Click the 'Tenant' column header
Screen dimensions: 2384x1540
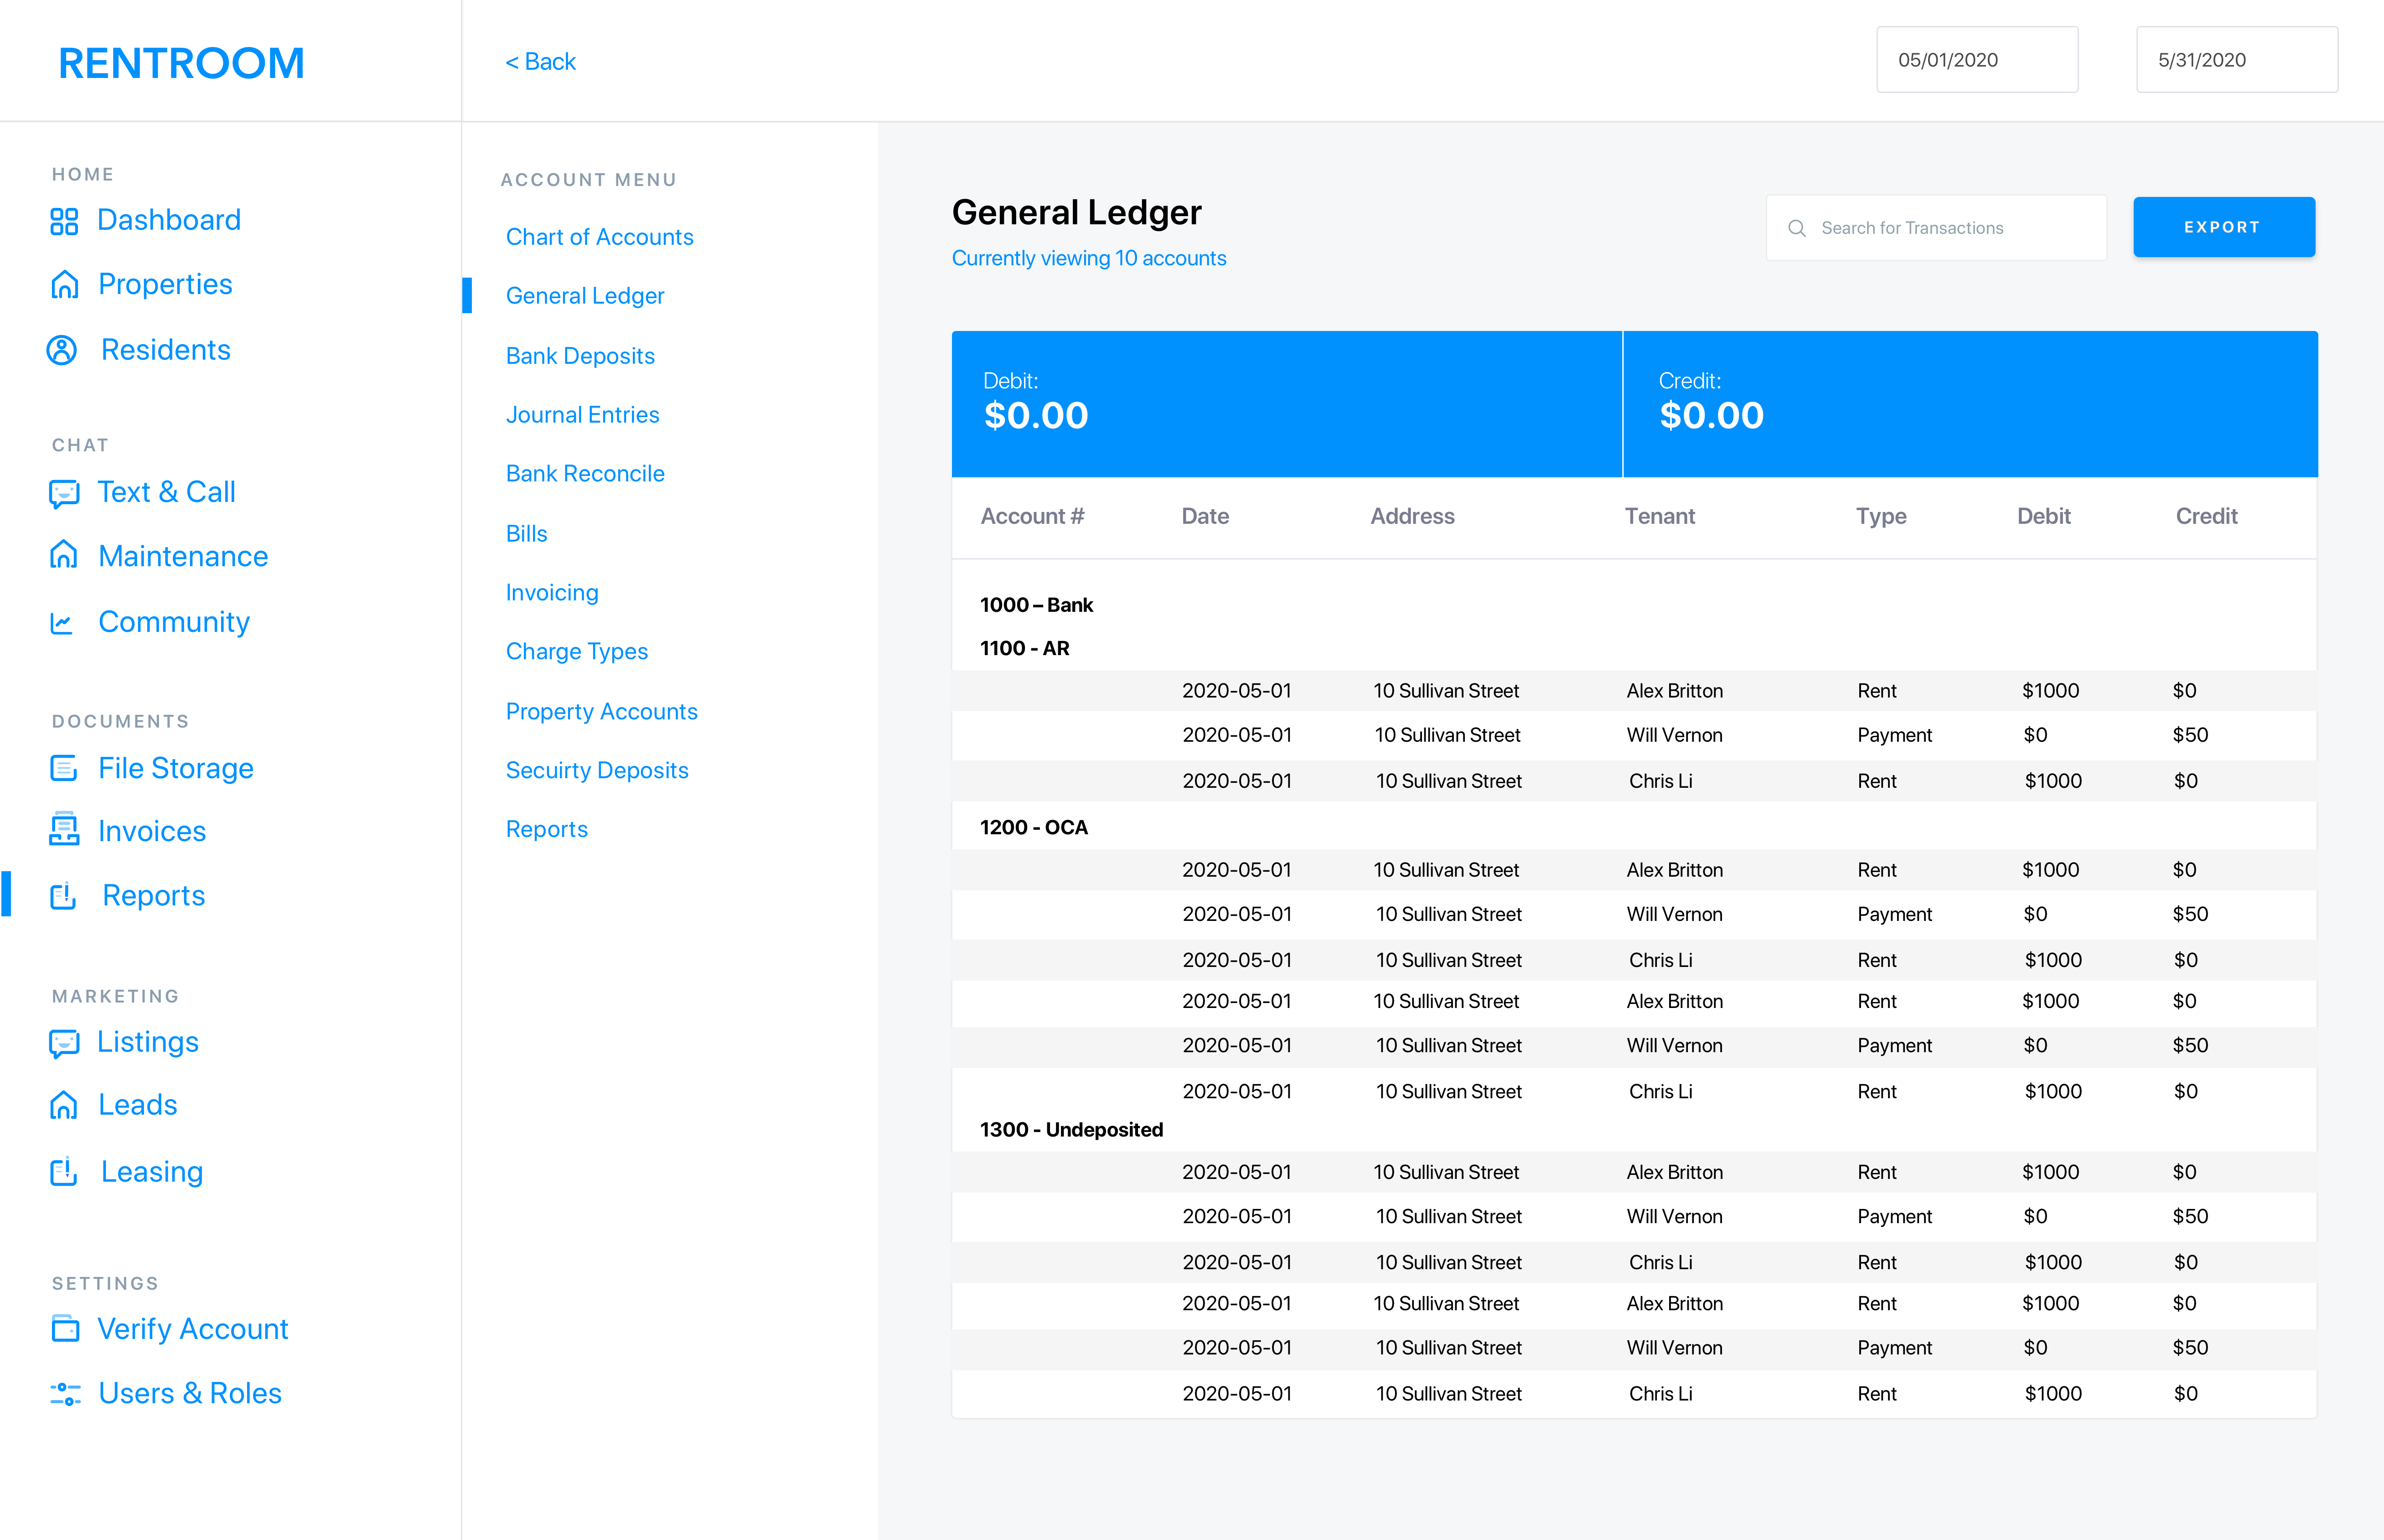coord(1659,516)
